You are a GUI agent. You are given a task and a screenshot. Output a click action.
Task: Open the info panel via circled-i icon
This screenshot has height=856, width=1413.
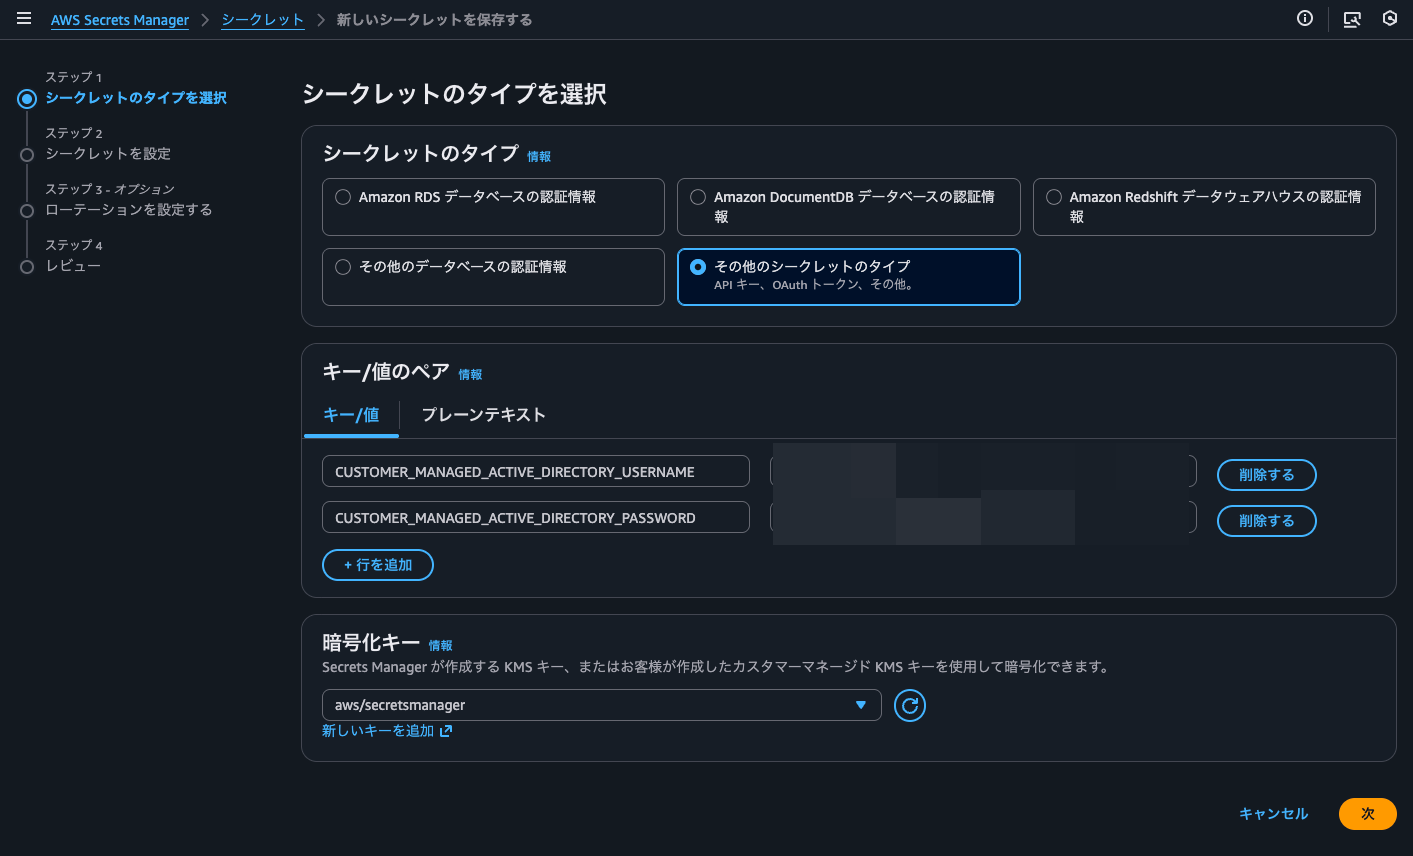[1304, 18]
